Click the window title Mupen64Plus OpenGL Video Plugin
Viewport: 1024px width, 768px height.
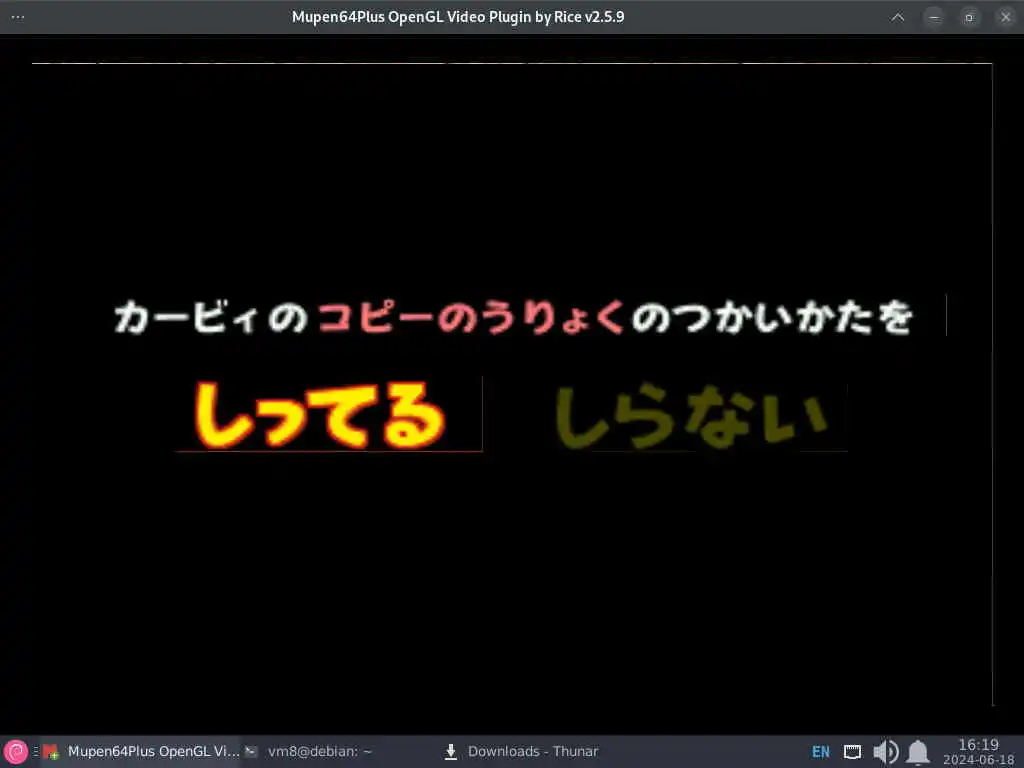(x=458, y=17)
